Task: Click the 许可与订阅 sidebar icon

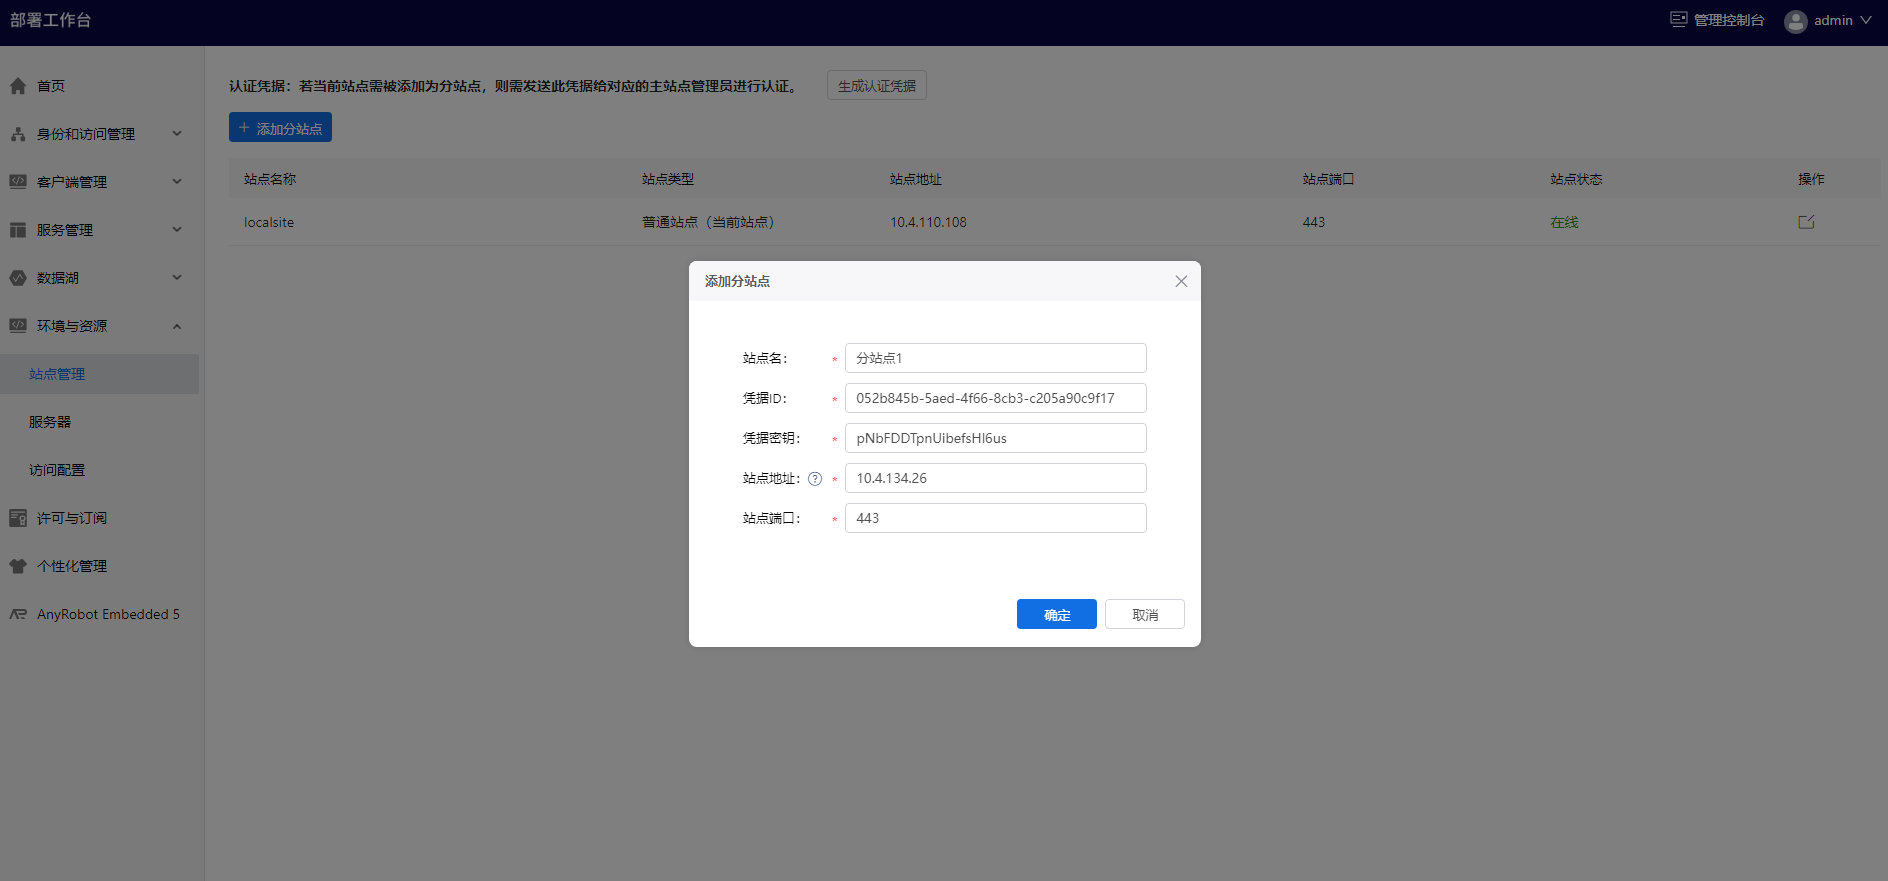Action: [18, 518]
